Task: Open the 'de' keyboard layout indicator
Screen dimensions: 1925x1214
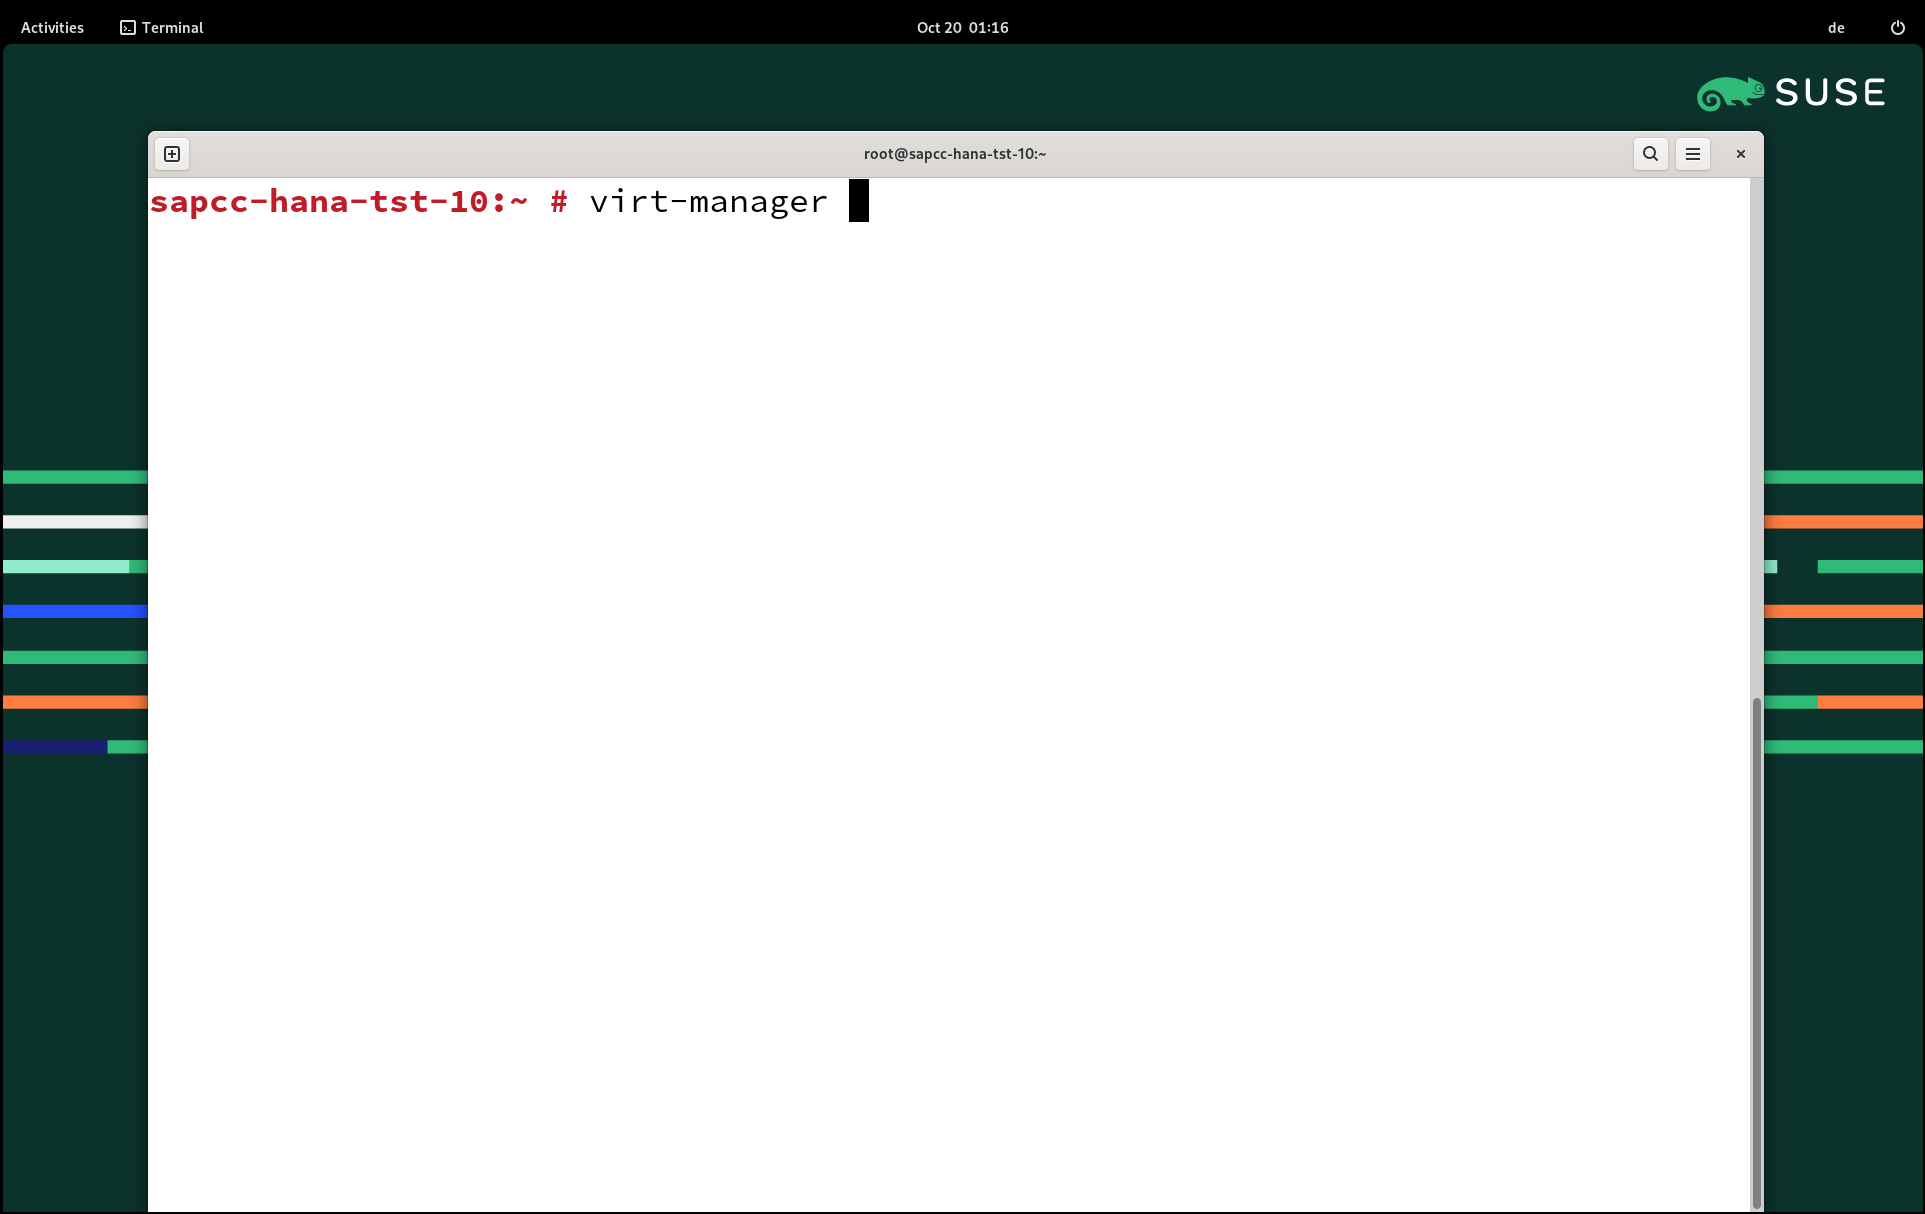Action: (x=1836, y=27)
